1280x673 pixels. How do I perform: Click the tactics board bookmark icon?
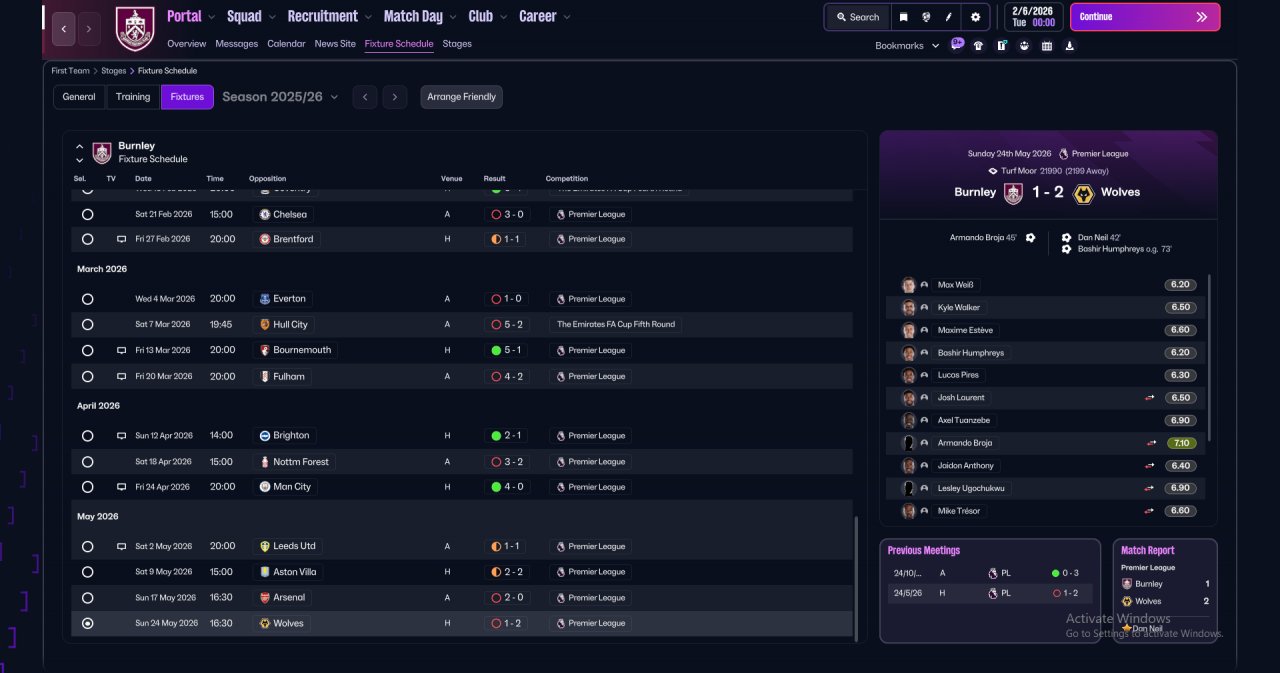[1001, 45]
